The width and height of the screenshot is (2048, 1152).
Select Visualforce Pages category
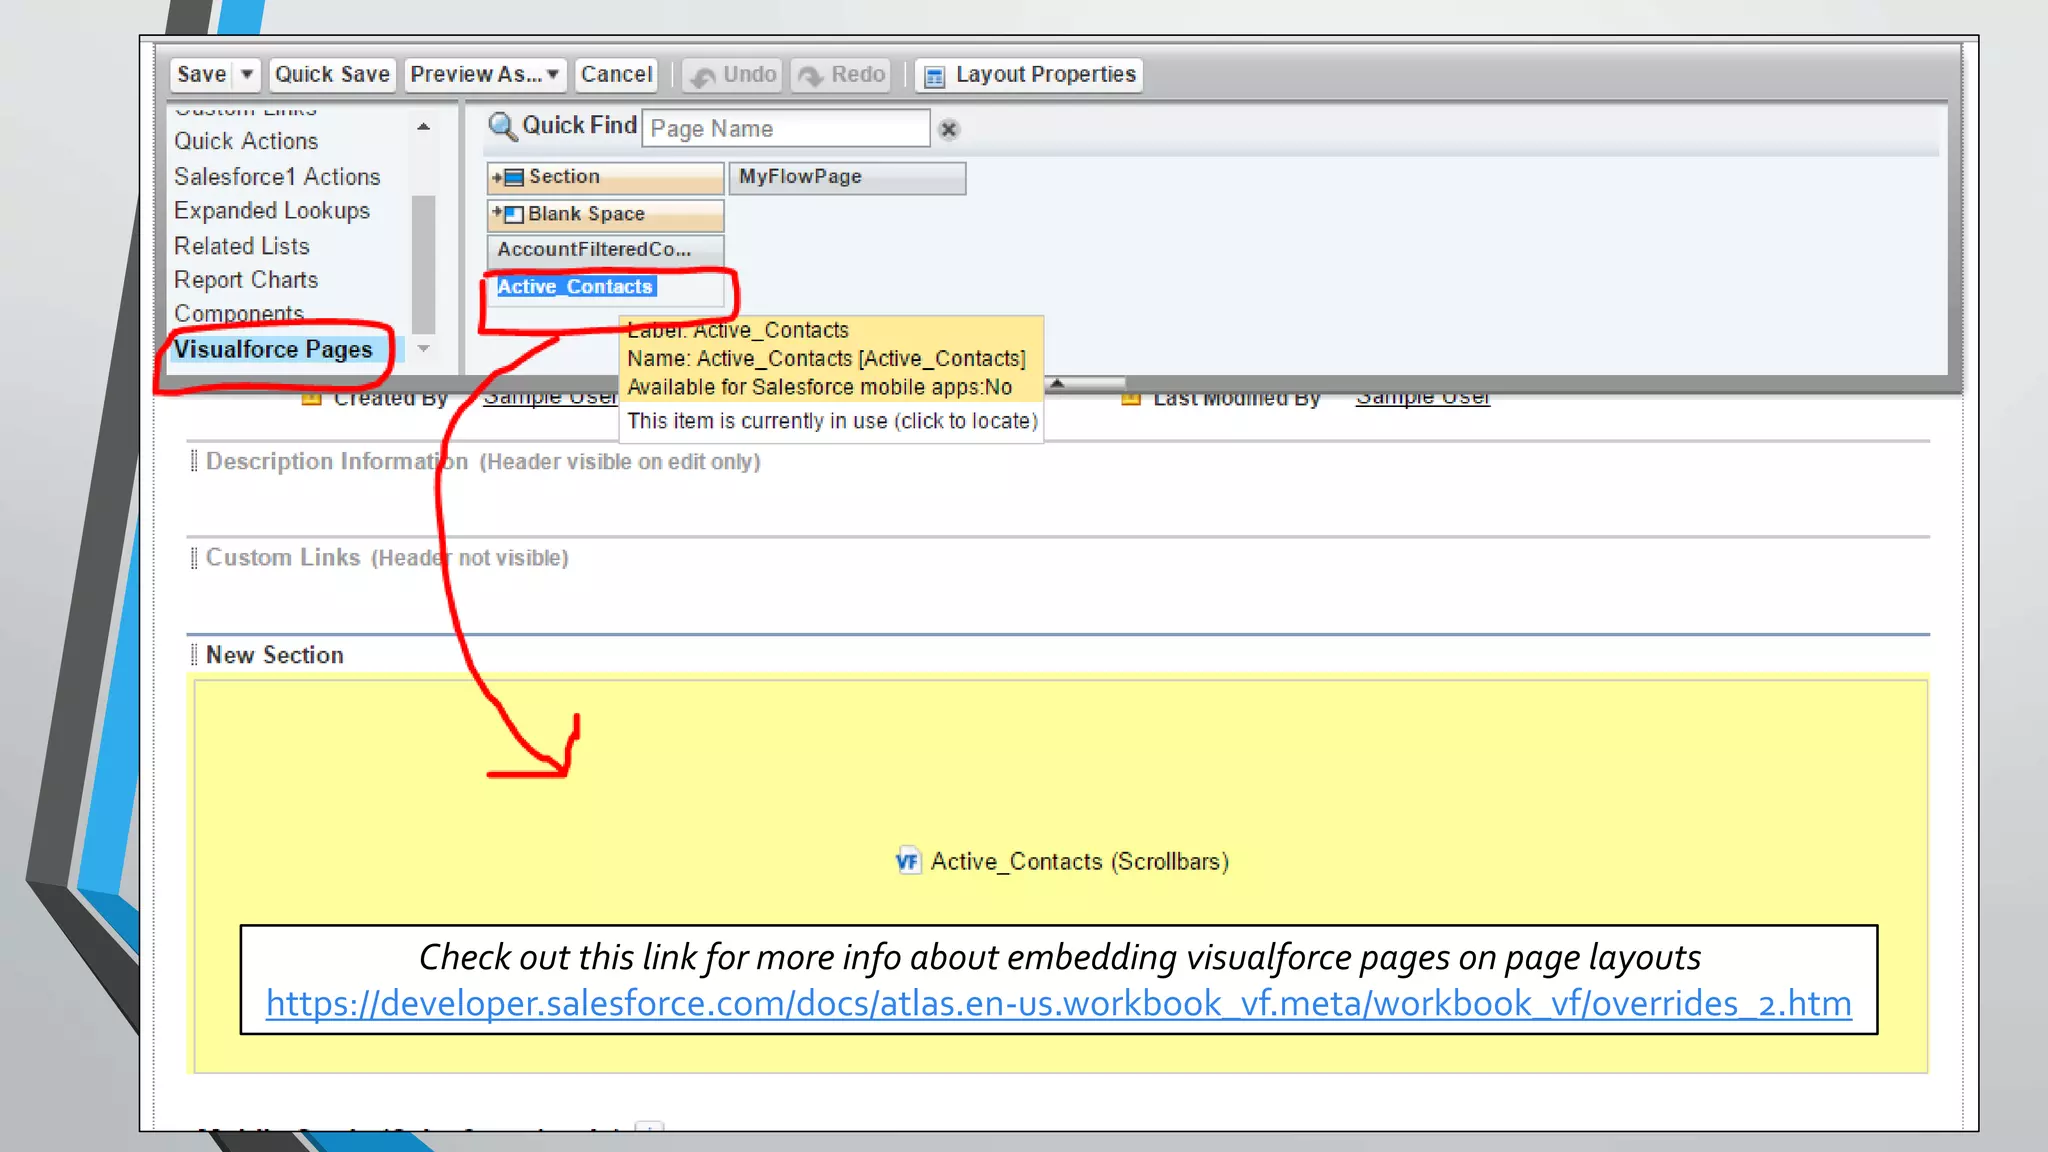pyautogui.click(x=273, y=349)
